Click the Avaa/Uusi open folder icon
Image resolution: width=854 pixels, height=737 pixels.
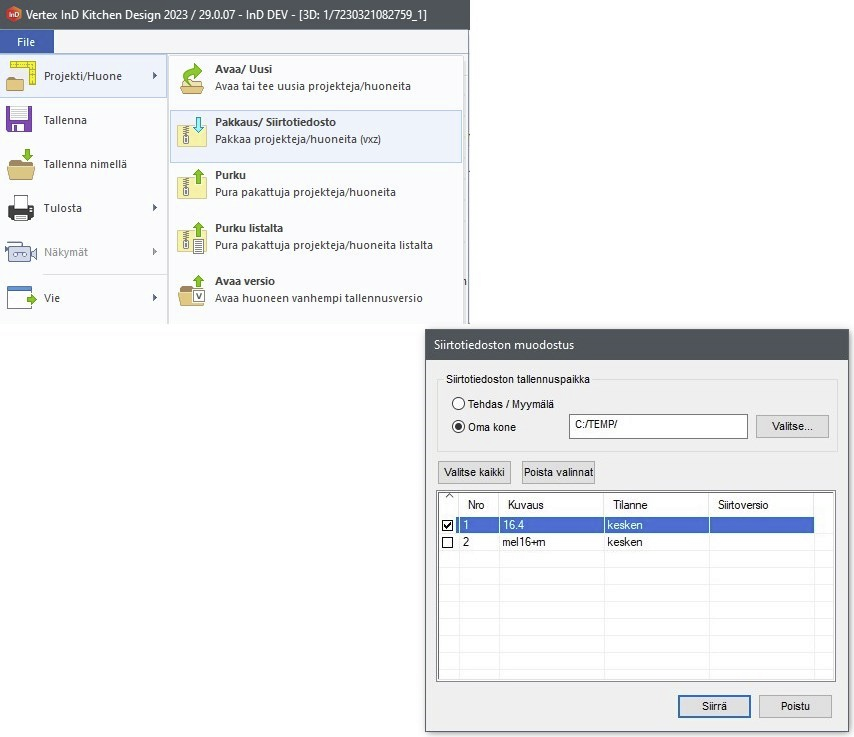(191, 78)
